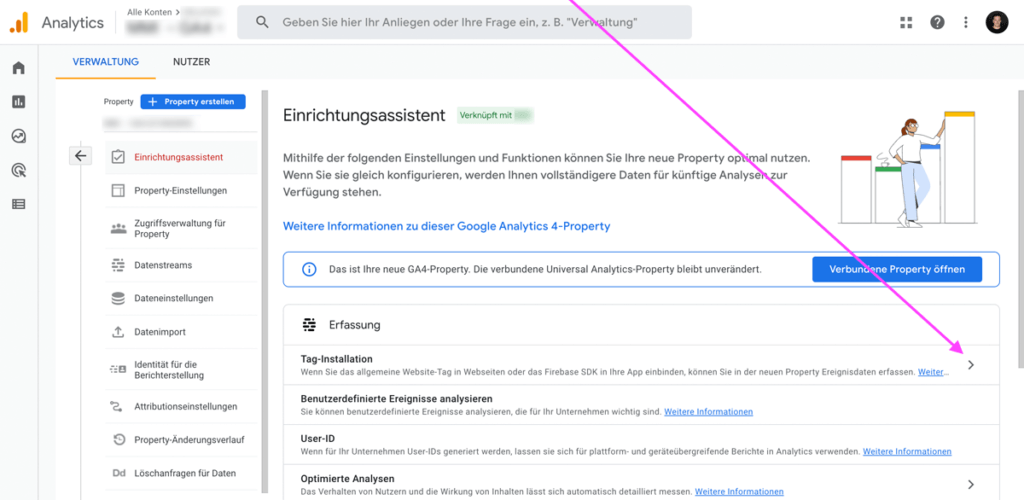This screenshot has width=1024, height=500.
Task: Open the Alle Konten account selector
Action: [175, 22]
